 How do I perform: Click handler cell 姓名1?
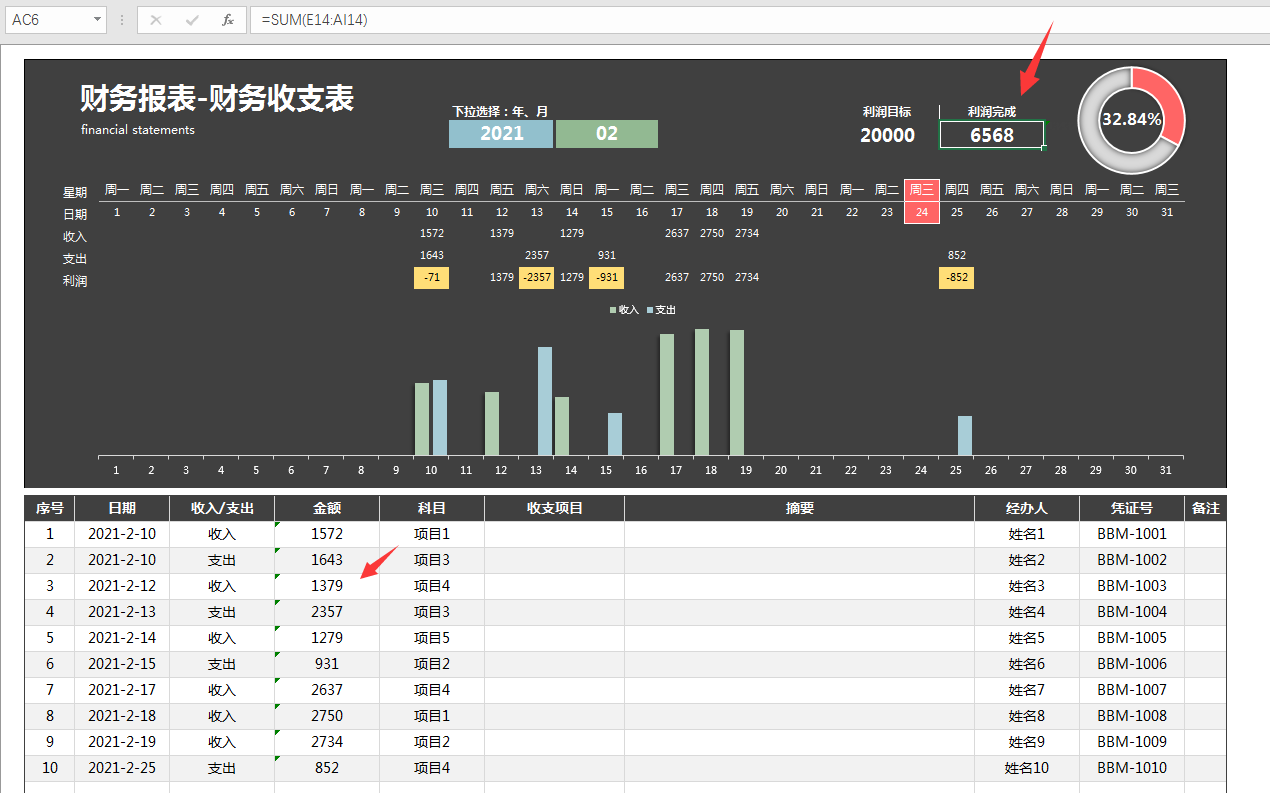pyautogui.click(x=1027, y=534)
